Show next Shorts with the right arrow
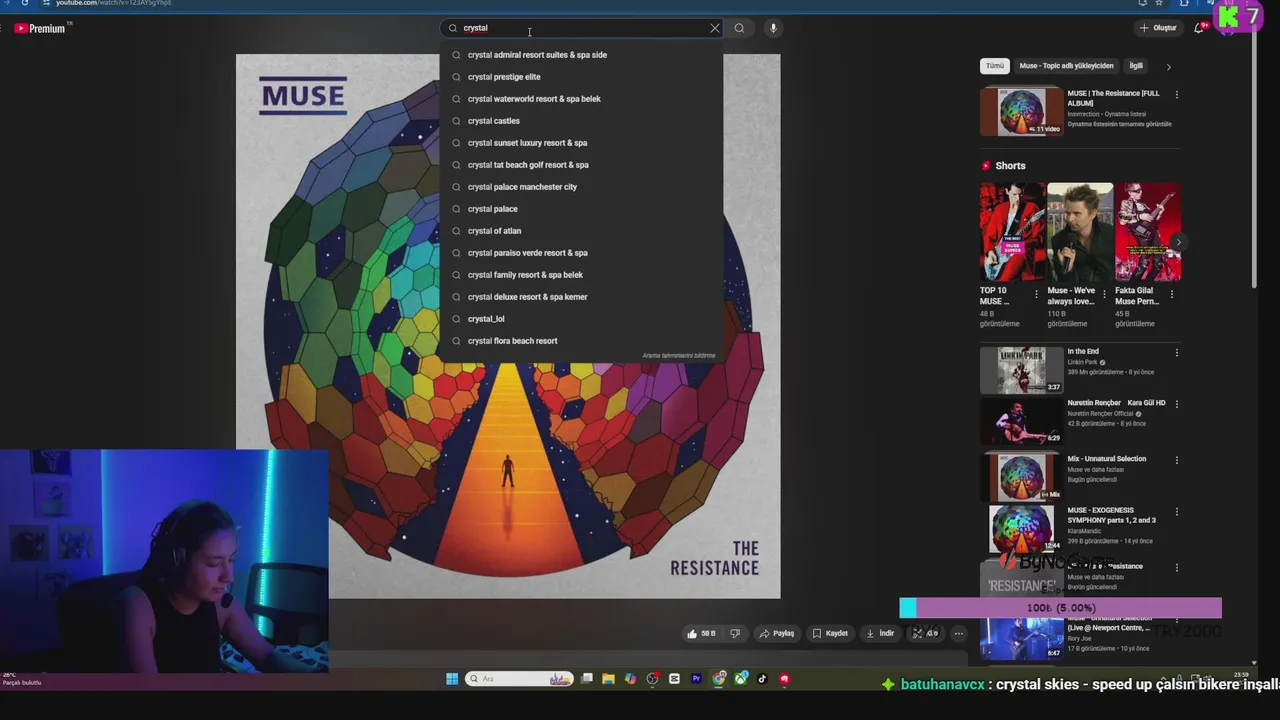The image size is (1280, 720). [x=1178, y=242]
